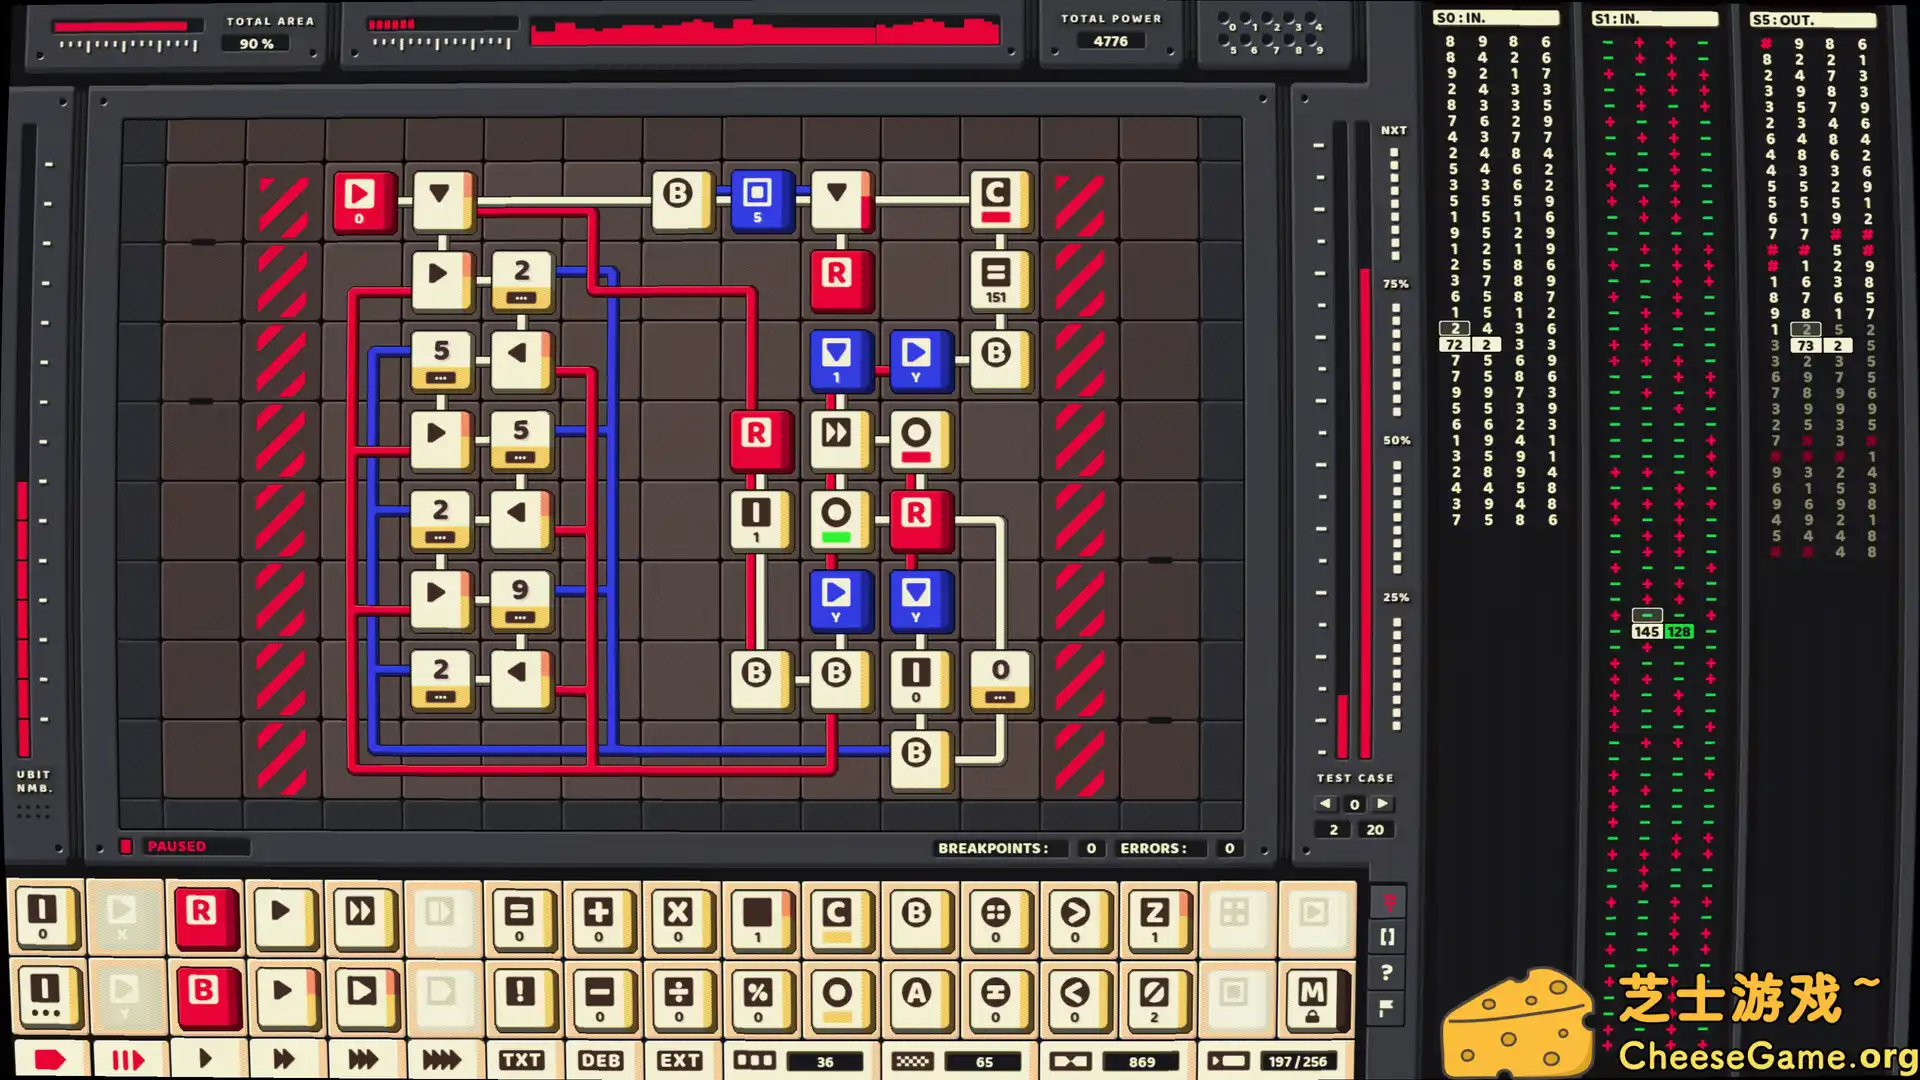Open the DEB tab
The image size is (1920, 1080).
[600, 1060]
